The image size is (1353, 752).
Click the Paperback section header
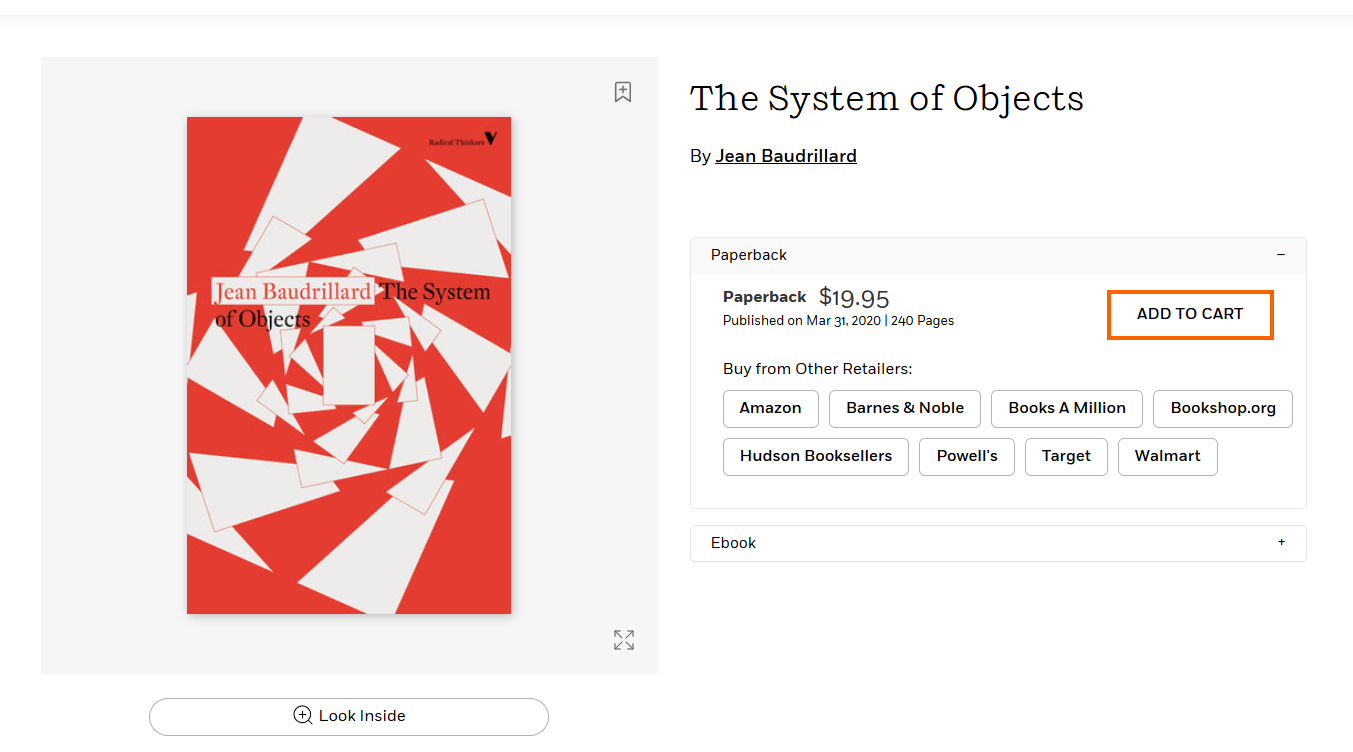coord(749,255)
